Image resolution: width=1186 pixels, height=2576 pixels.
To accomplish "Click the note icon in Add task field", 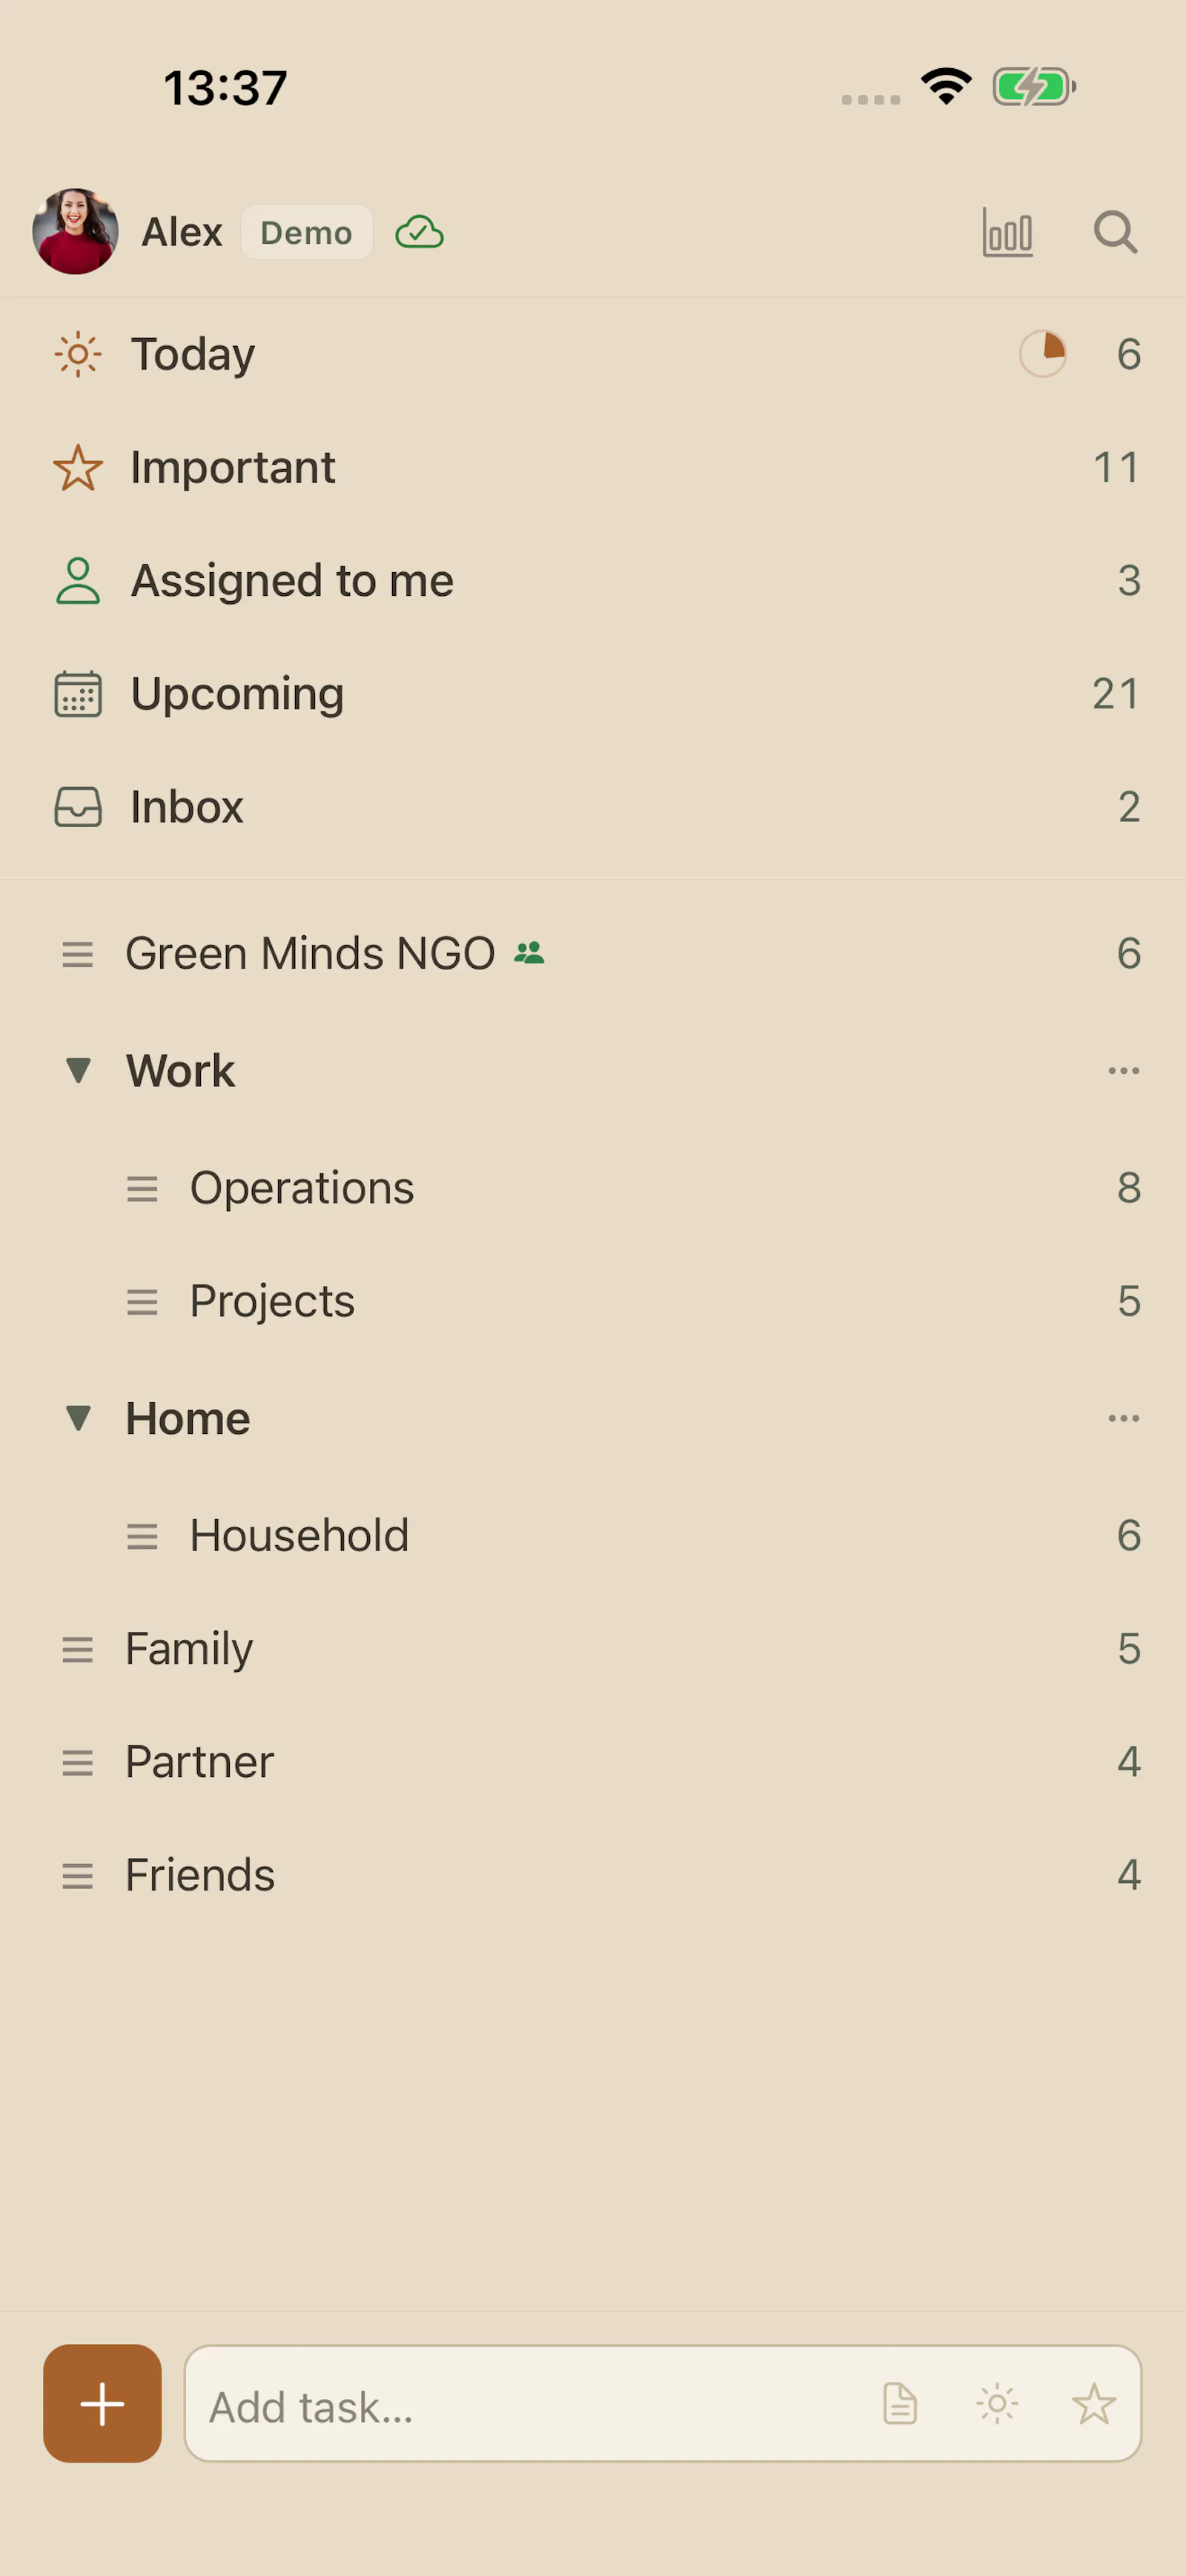I will click(x=900, y=2403).
